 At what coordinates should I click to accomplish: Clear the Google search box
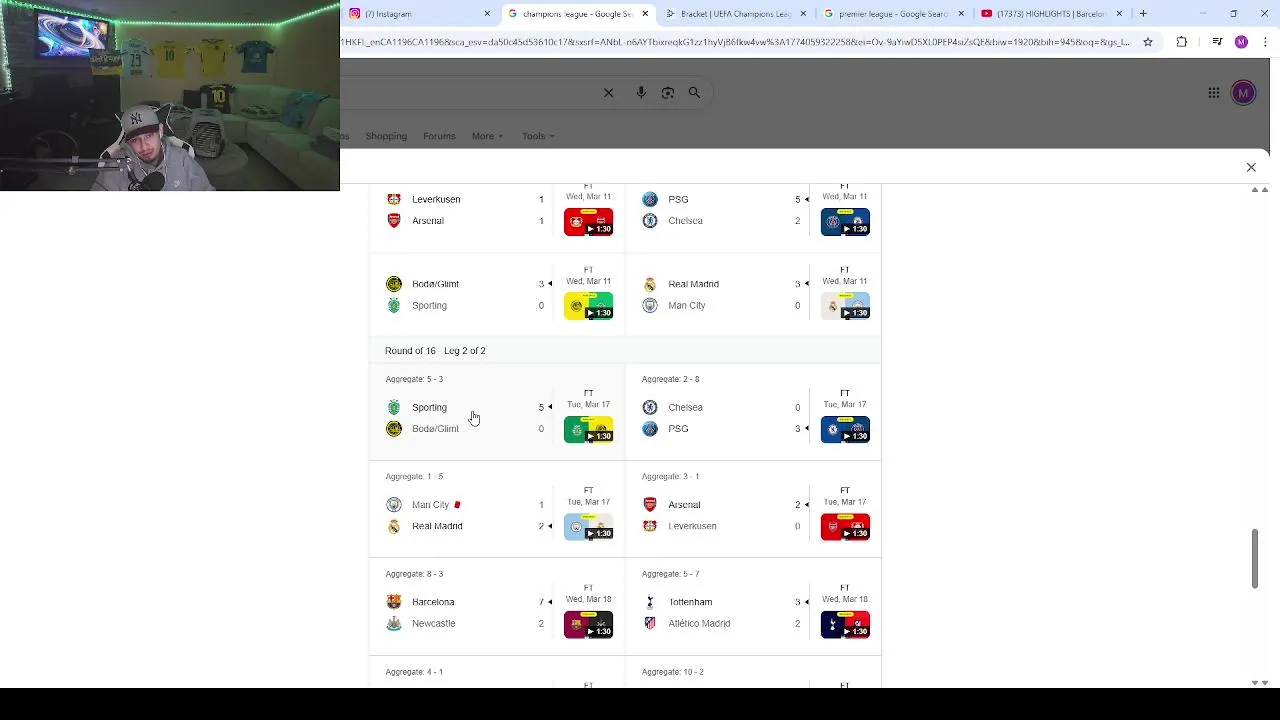click(608, 93)
